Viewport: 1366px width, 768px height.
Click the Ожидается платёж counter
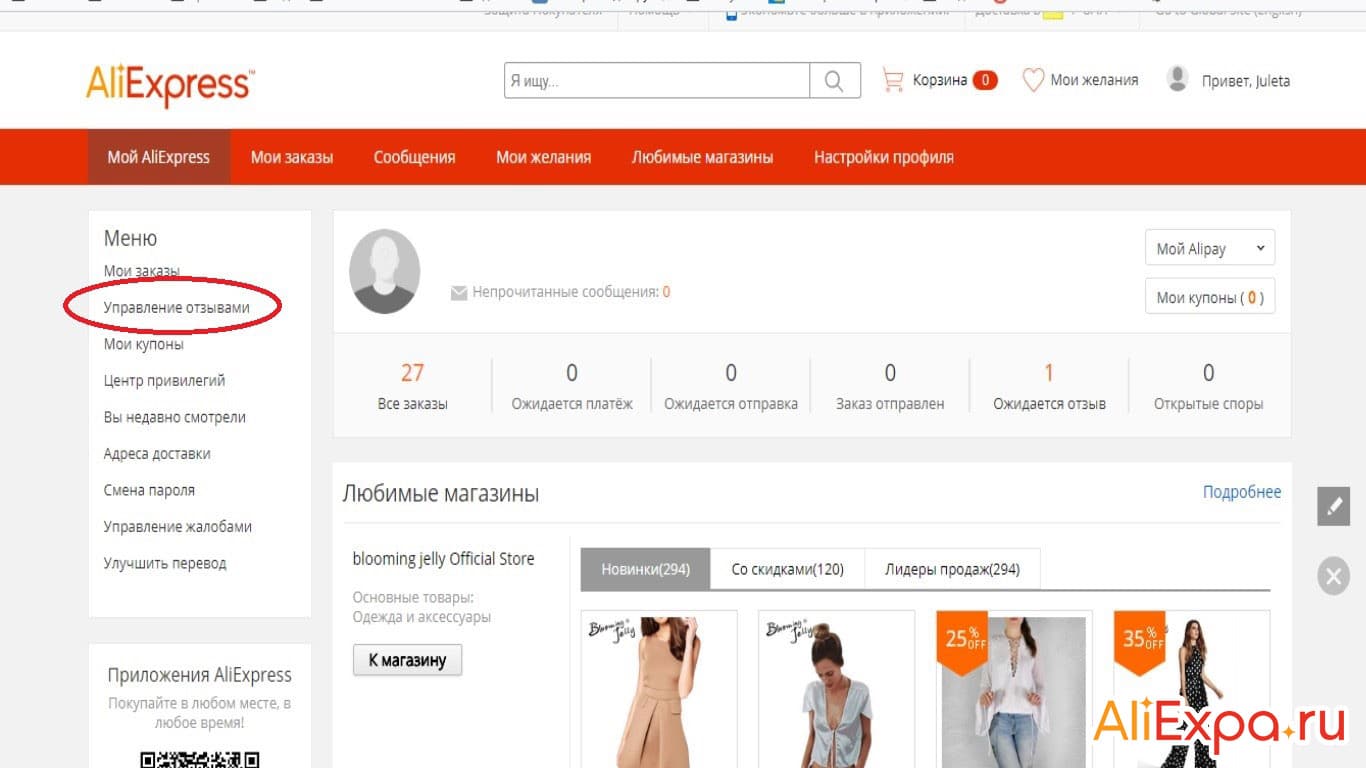tap(572, 386)
